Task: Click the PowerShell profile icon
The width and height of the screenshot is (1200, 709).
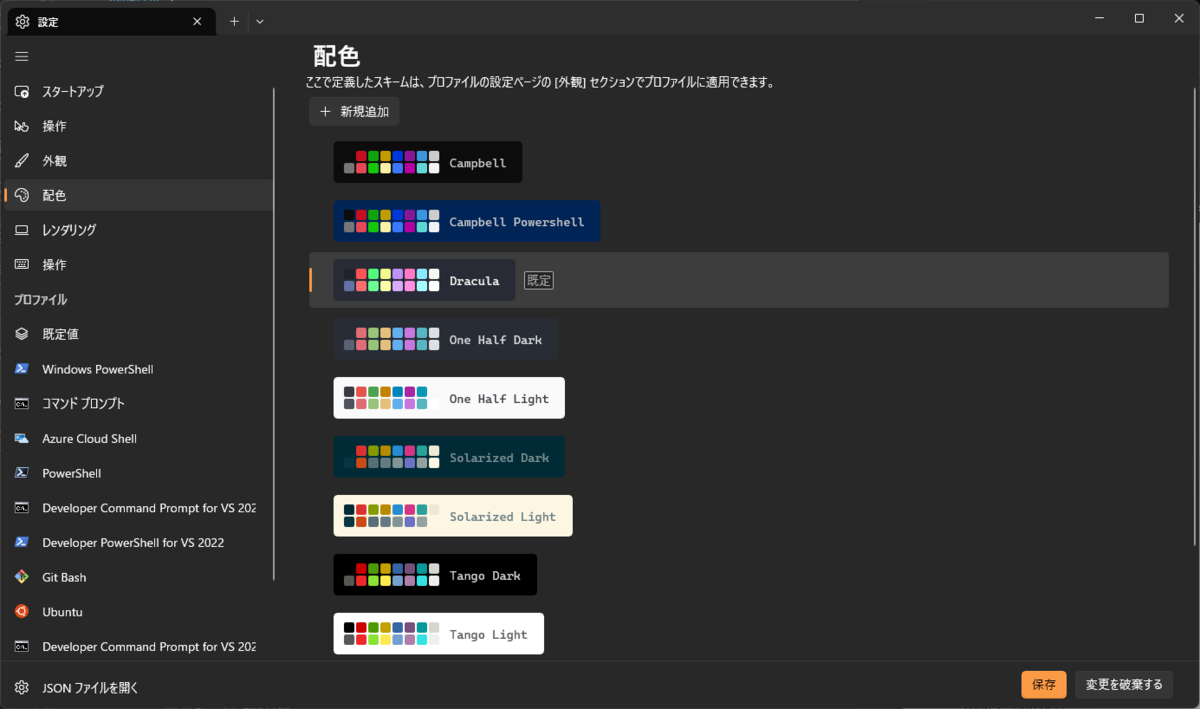Action: coord(22,473)
